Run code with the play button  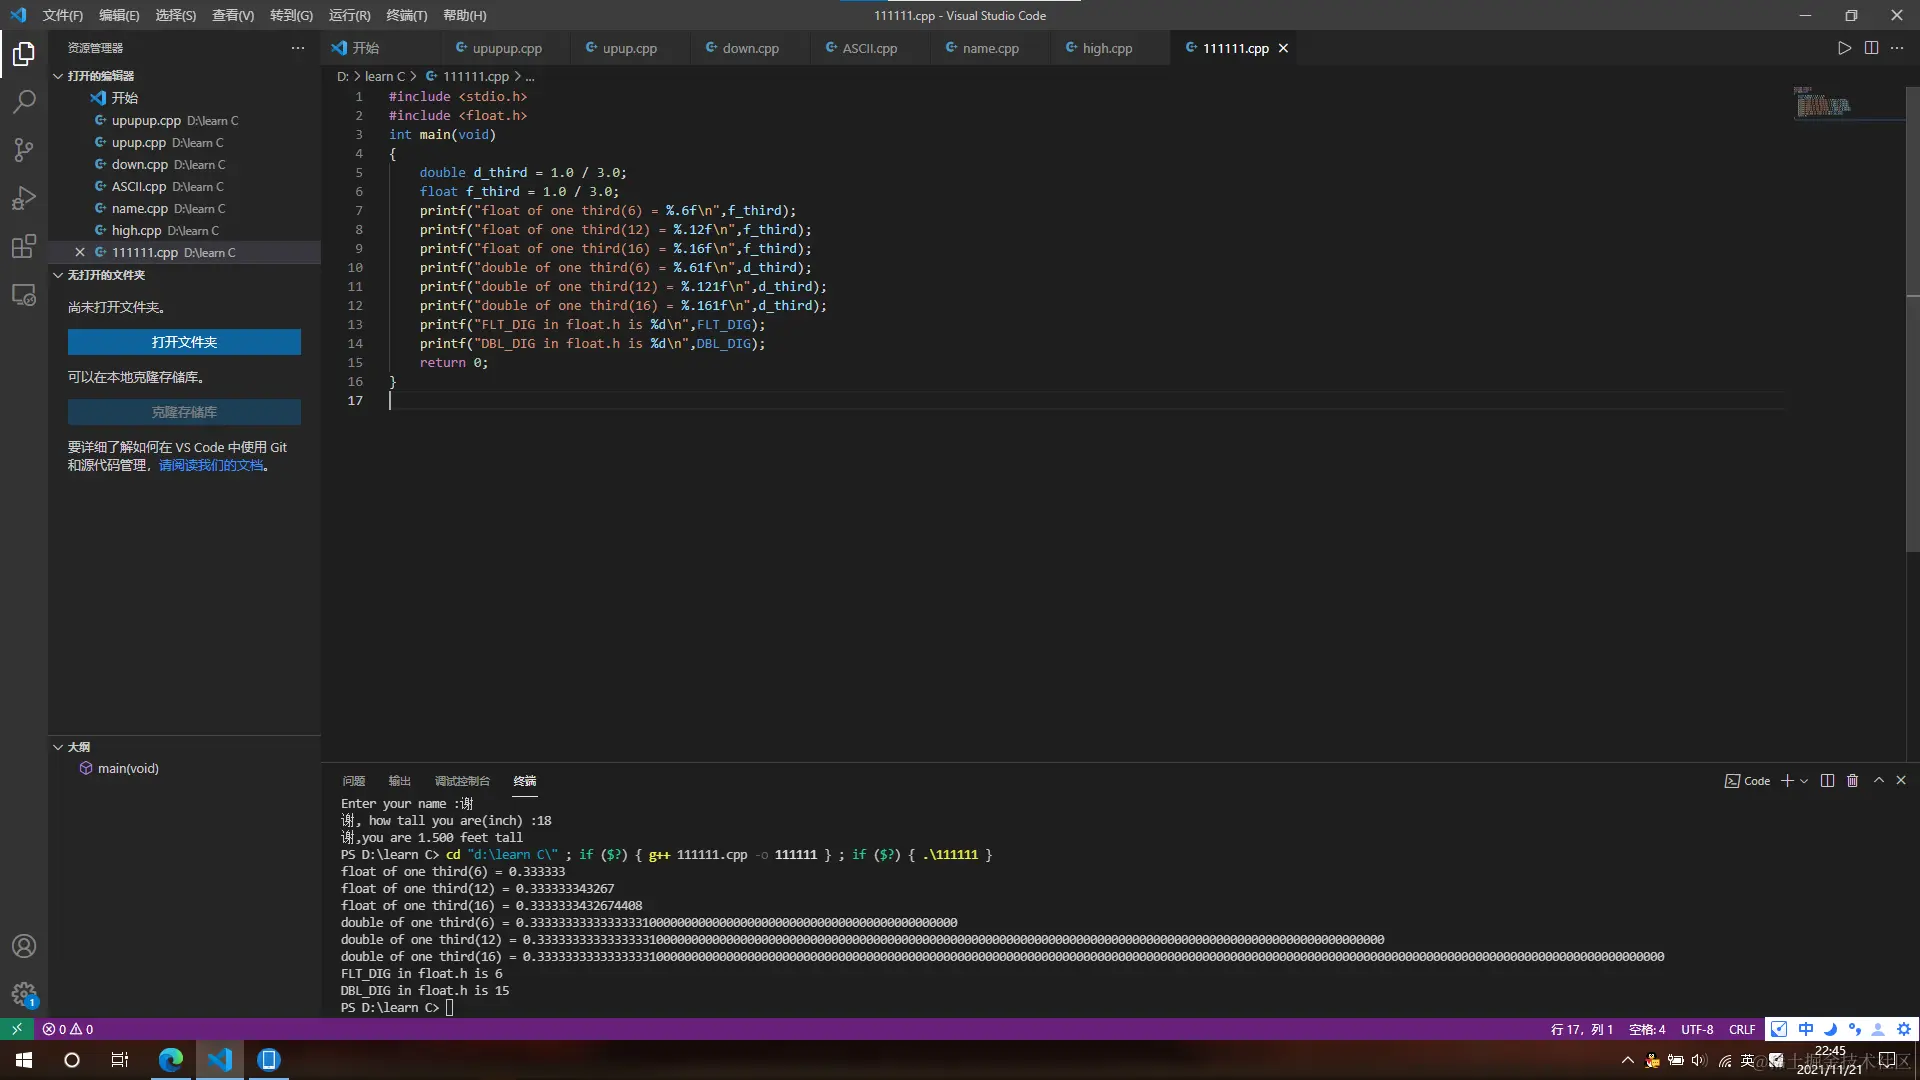(x=1844, y=48)
